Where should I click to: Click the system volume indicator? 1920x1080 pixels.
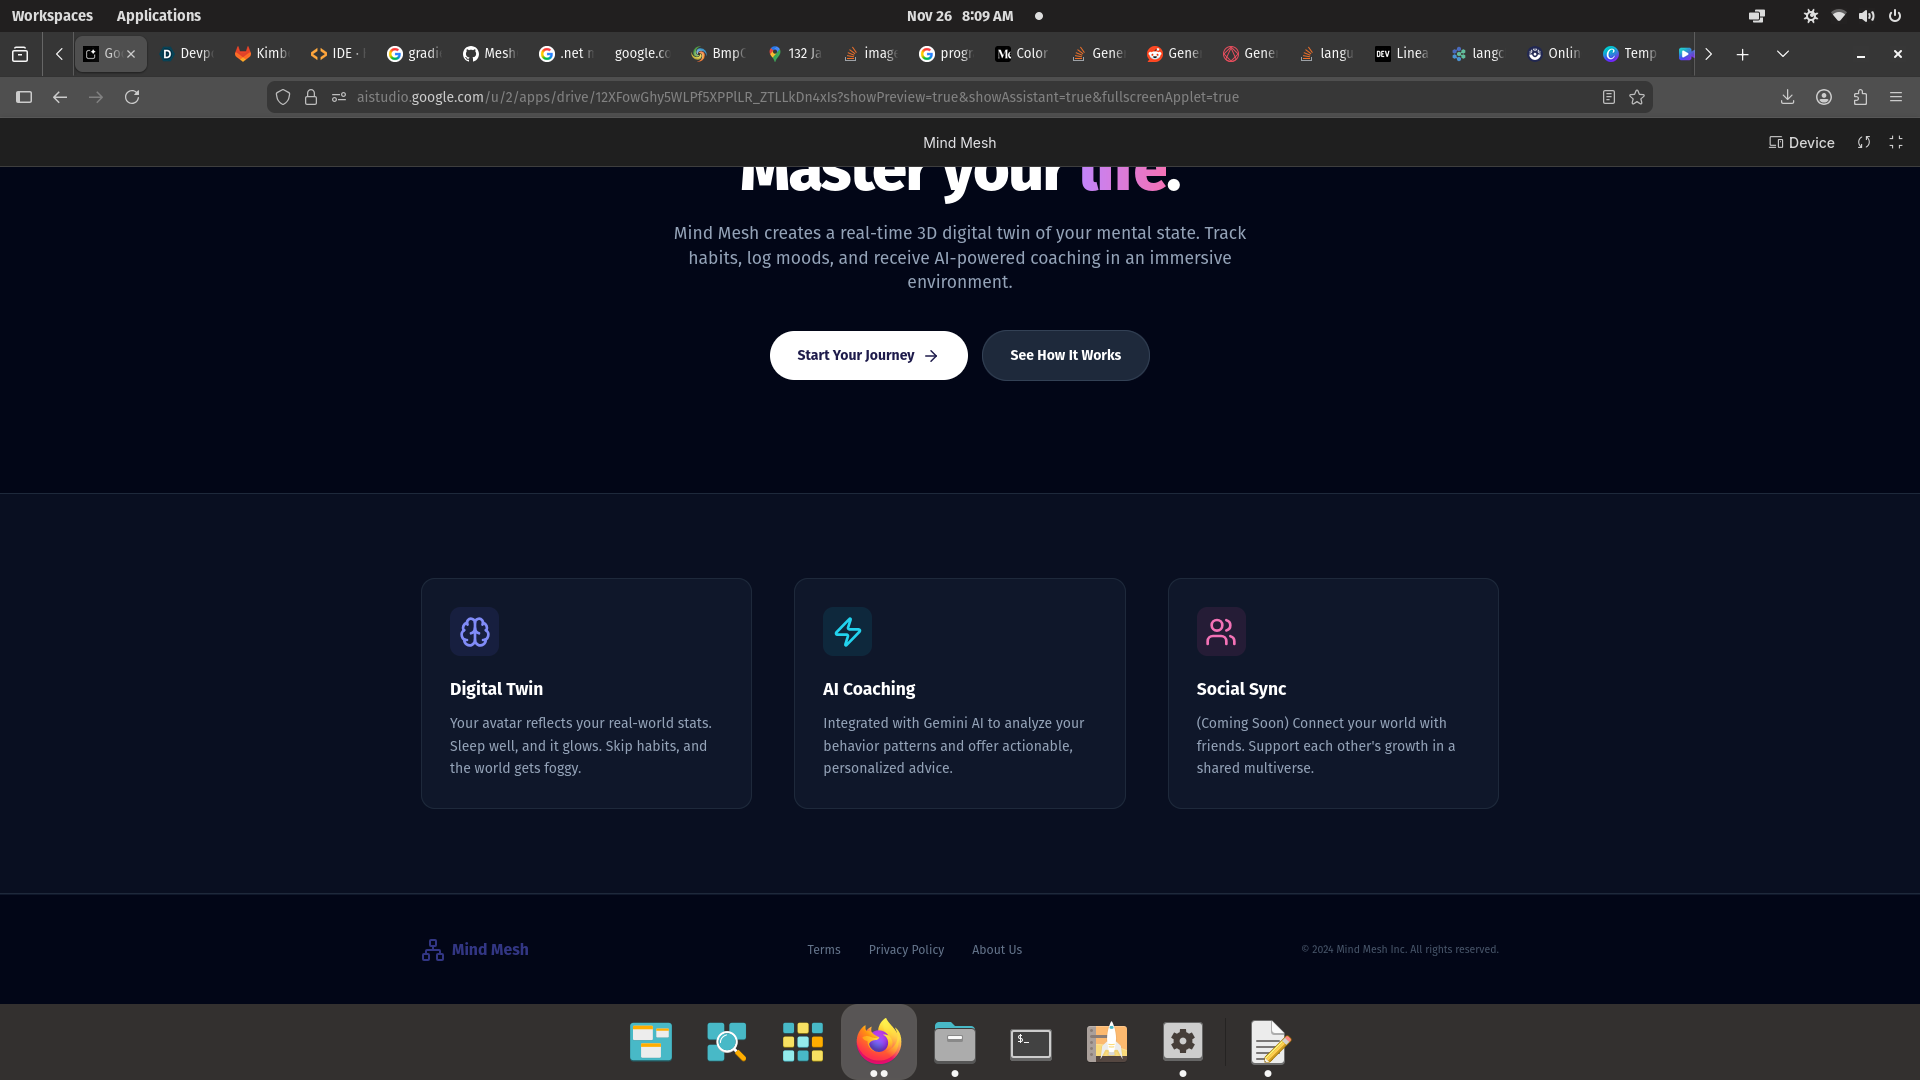[x=1866, y=16]
